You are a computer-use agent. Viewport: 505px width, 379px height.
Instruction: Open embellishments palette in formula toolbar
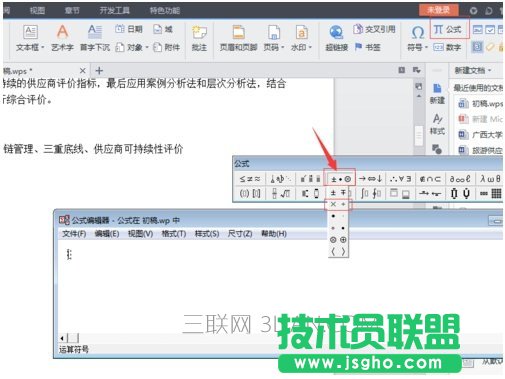(310, 179)
